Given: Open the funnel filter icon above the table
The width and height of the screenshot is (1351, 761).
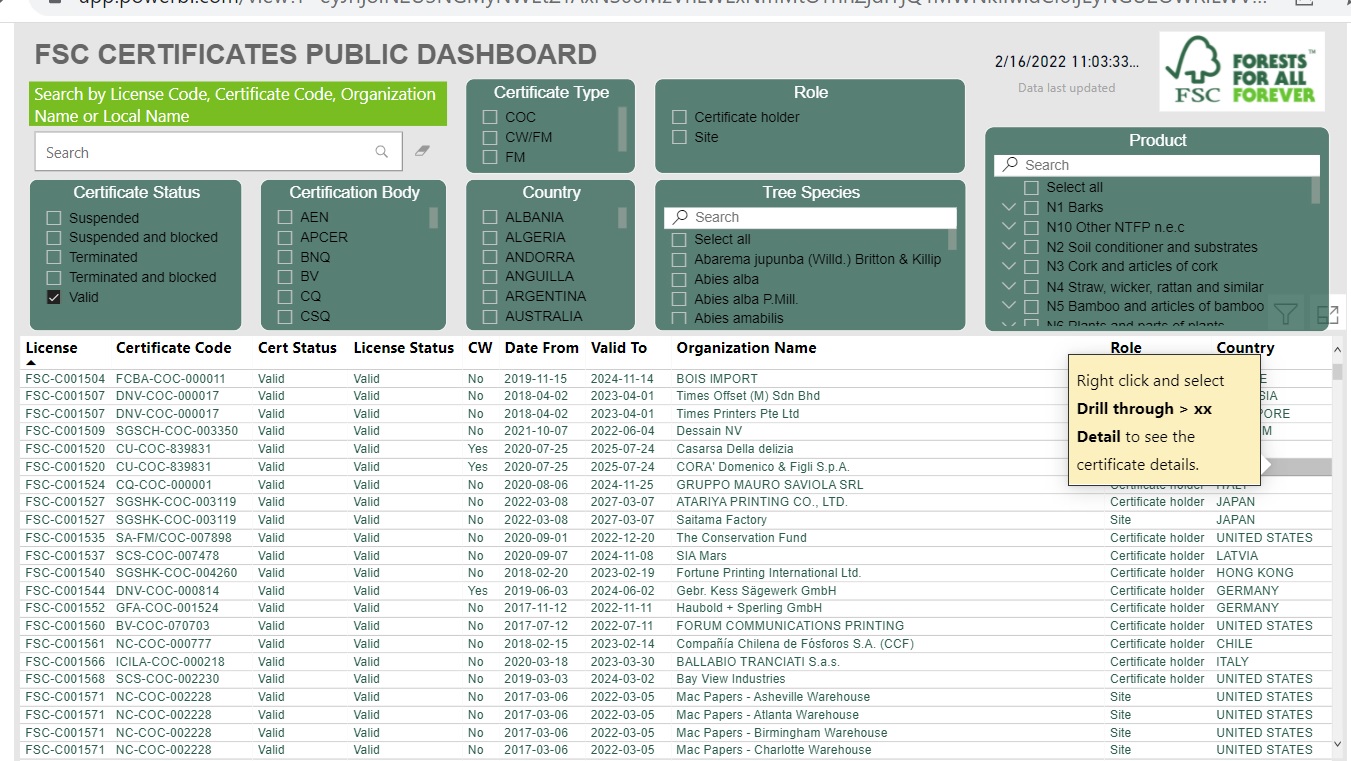Looking at the screenshot, I should 1286,314.
